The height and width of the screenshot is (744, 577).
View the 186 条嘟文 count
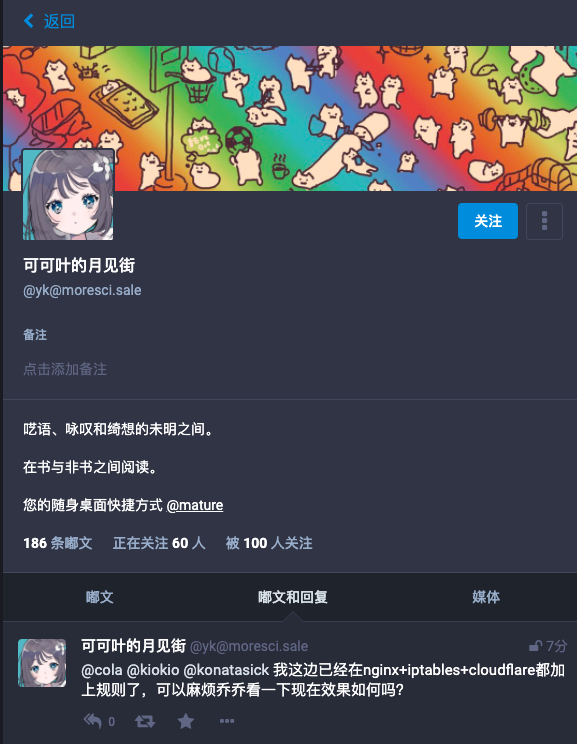(x=58, y=543)
